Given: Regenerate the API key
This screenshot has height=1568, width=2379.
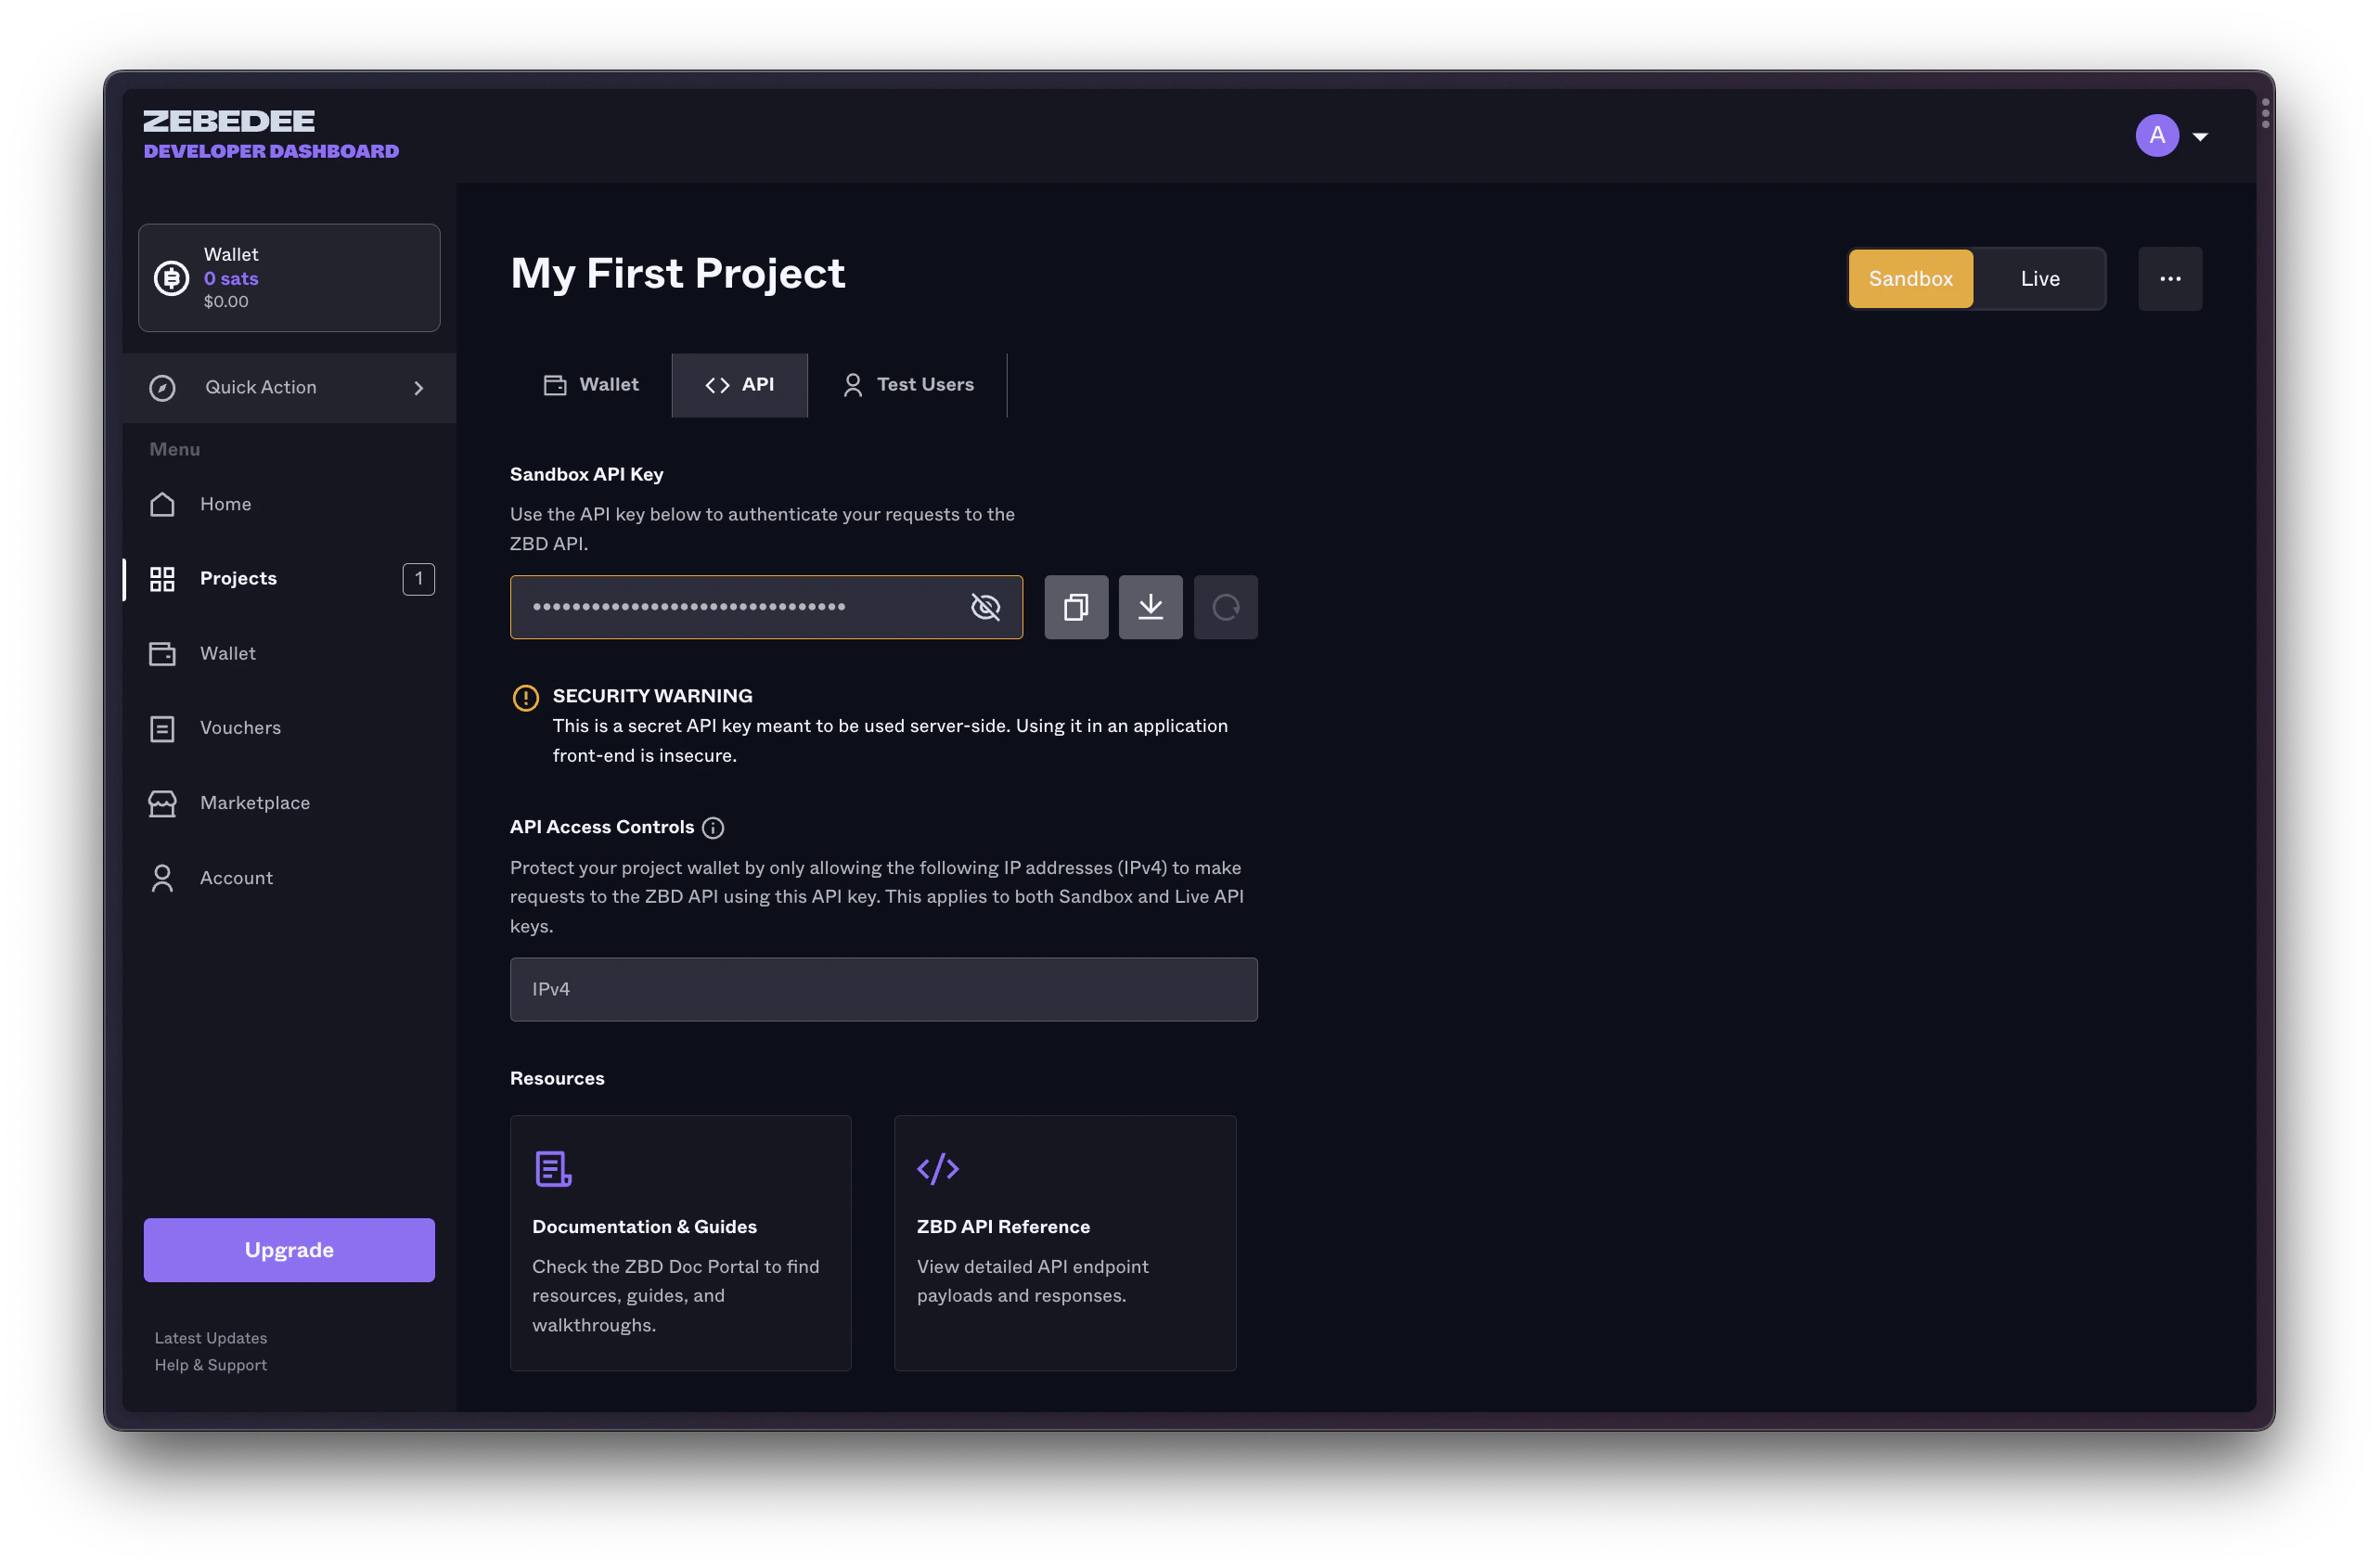Looking at the screenshot, I should click(x=1226, y=607).
